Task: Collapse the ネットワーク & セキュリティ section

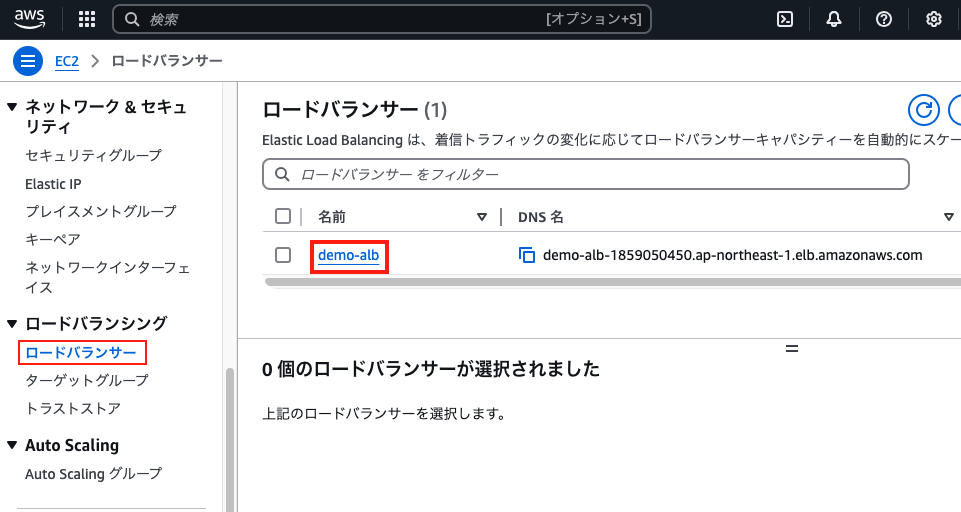Action: [12, 107]
